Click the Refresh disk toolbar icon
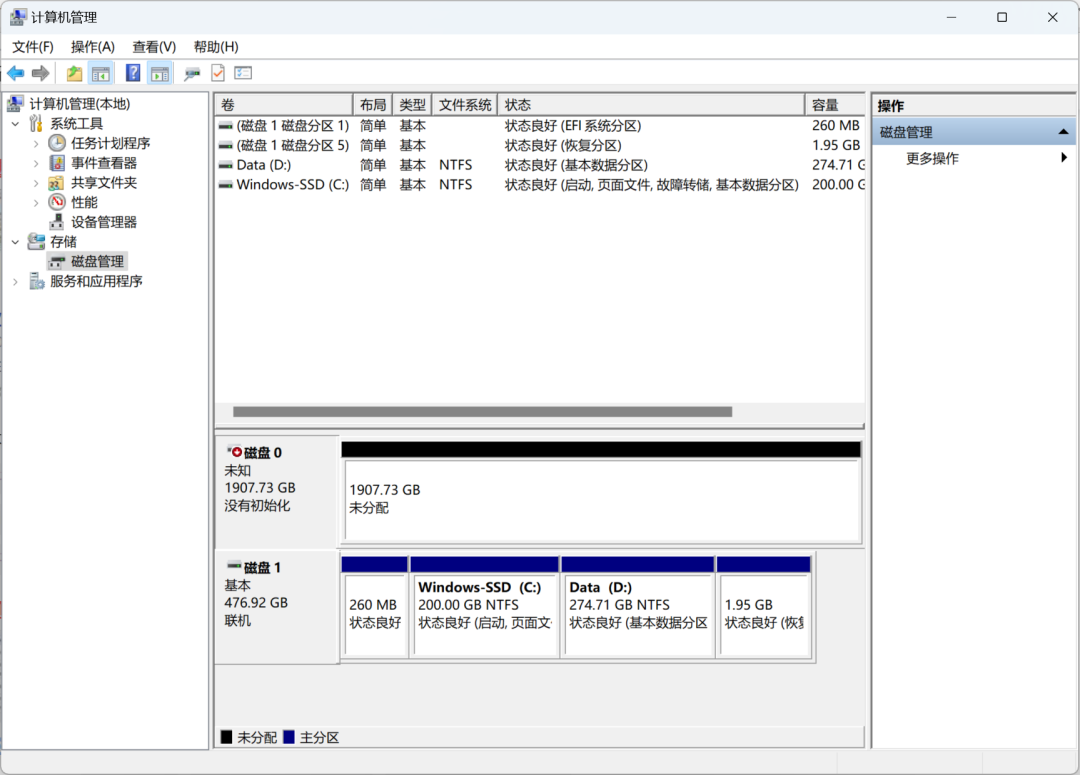This screenshot has height=775, width=1080. pyautogui.click(x=192, y=73)
